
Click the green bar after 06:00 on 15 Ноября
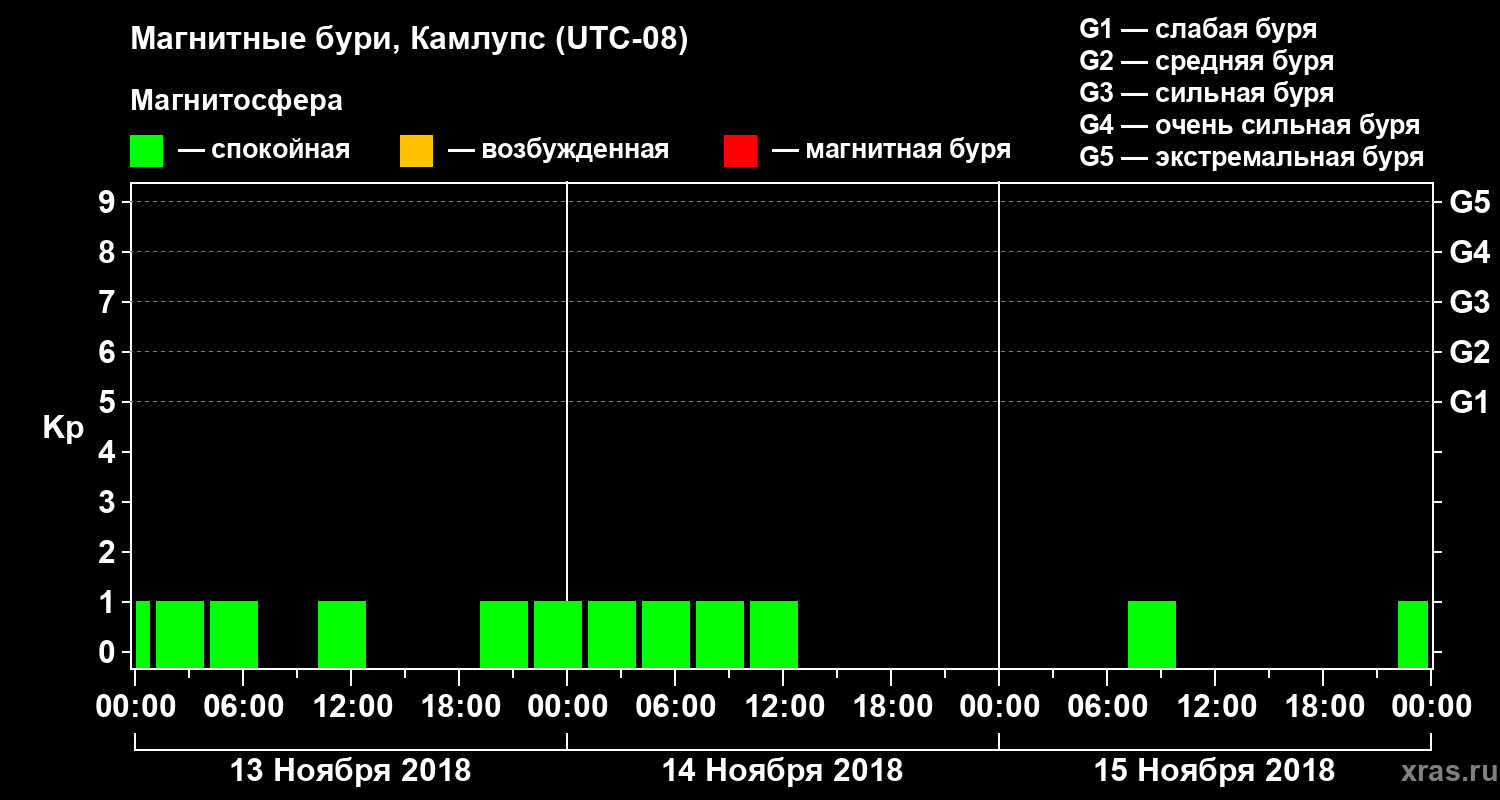pos(1152,634)
